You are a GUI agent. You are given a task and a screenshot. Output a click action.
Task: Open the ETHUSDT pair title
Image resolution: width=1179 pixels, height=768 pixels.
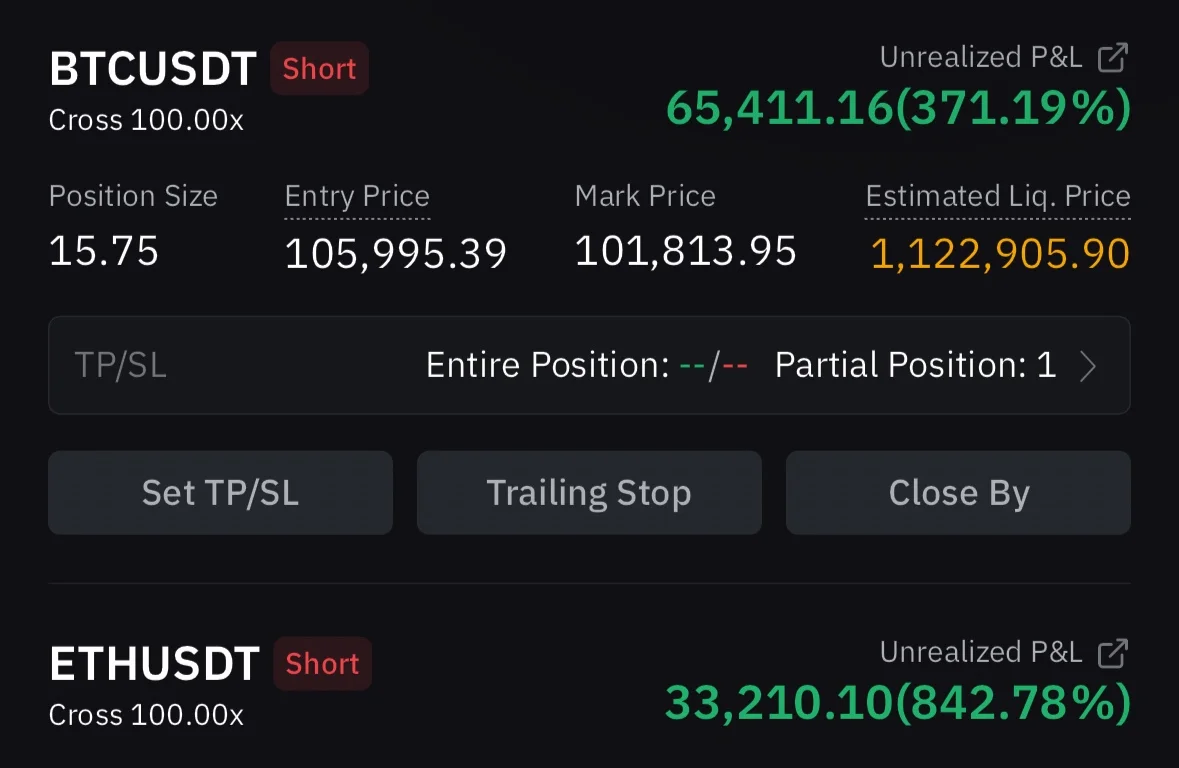pos(154,664)
